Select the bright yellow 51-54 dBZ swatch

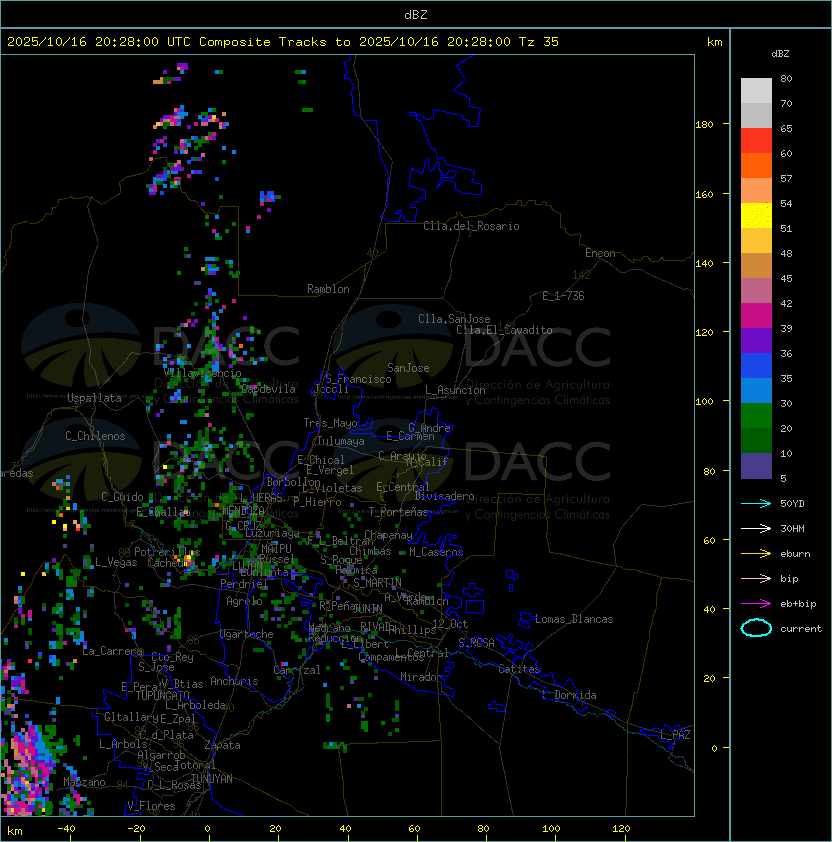[x=756, y=216]
